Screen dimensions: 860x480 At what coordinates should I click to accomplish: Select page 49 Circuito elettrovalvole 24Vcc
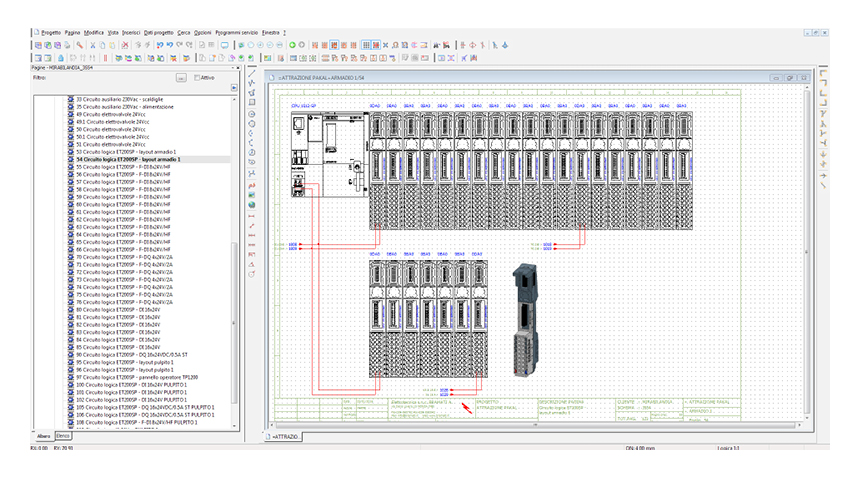(x=110, y=115)
